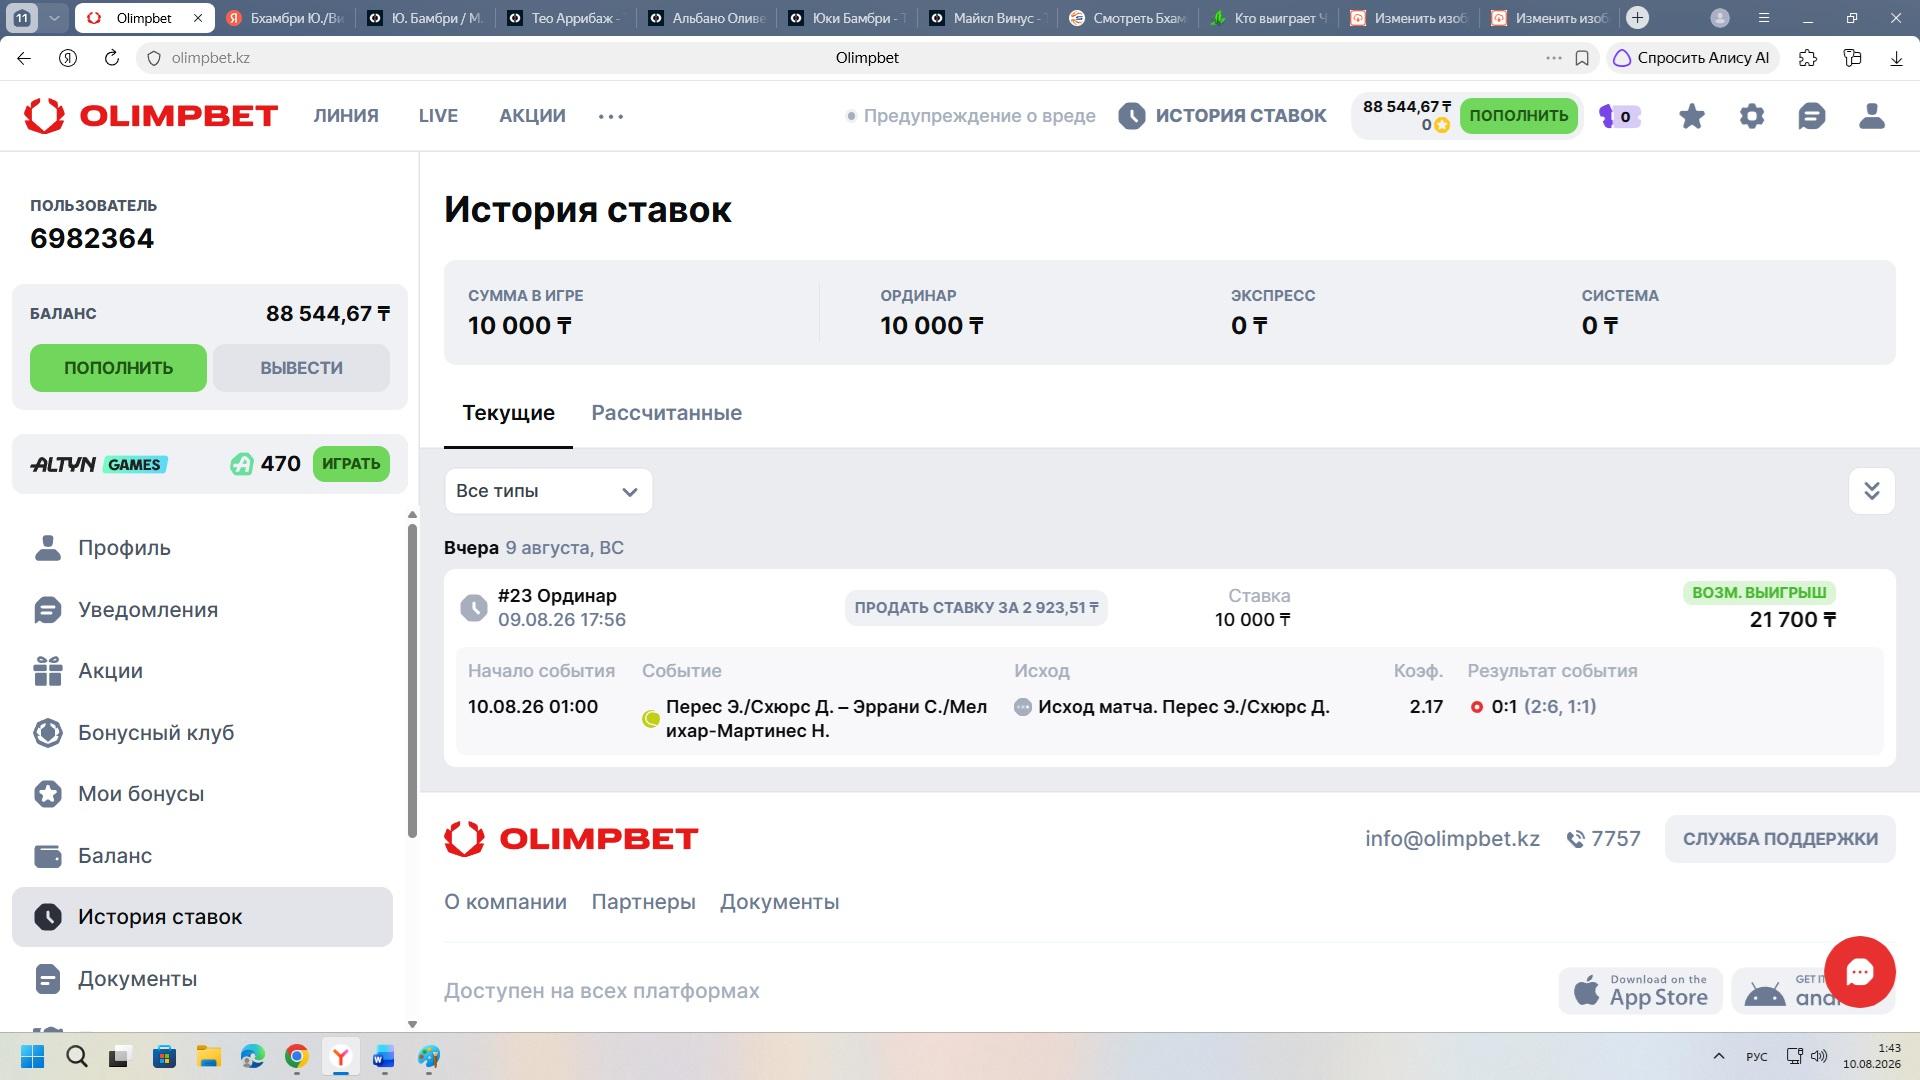Open settings gear icon in header
This screenshot has height=1080, width=1920.
click(1751, 116)
